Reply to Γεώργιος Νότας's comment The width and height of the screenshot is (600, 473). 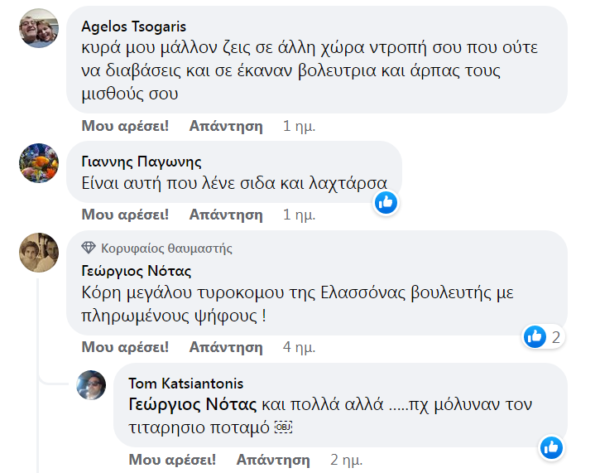(226, 347)
